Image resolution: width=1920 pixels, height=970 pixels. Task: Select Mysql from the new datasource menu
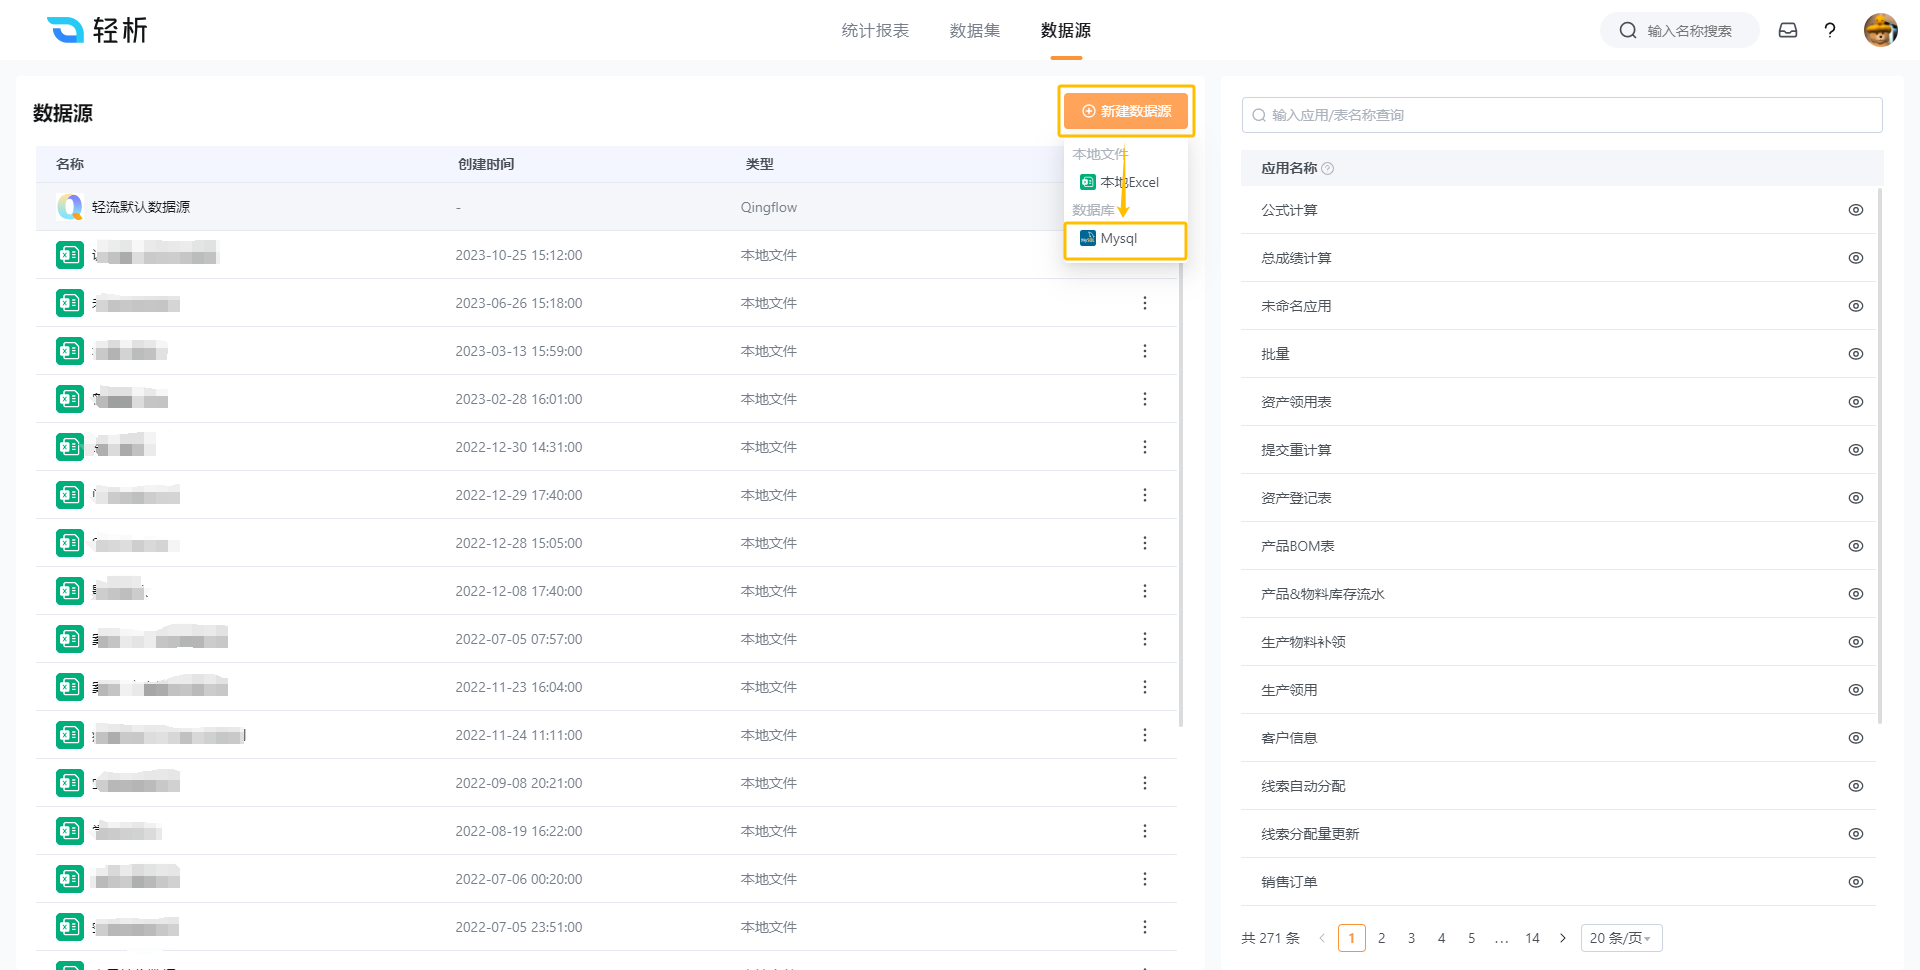click(x=1126, y=239)
